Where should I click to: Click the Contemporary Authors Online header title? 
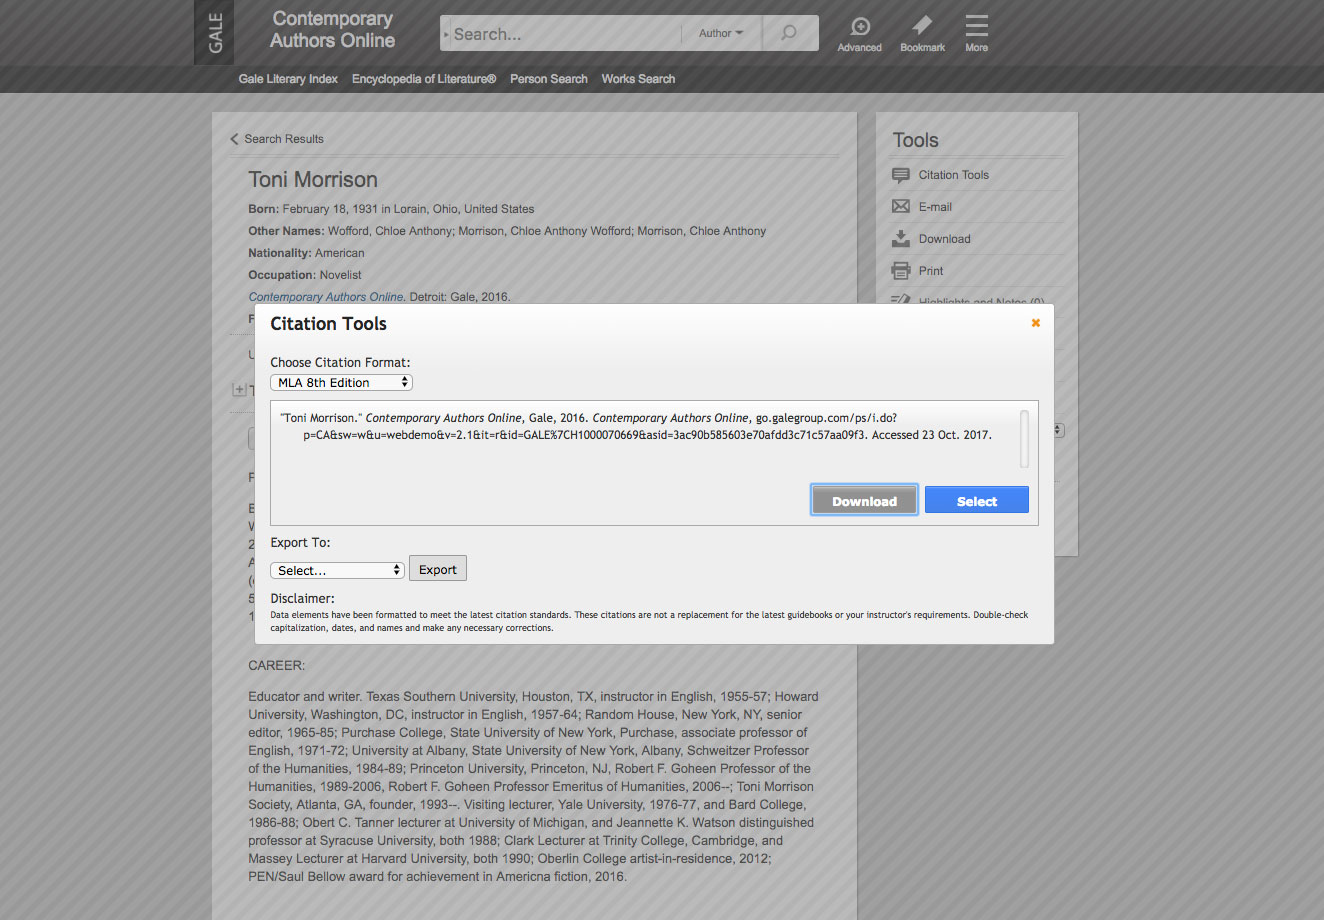332,30
